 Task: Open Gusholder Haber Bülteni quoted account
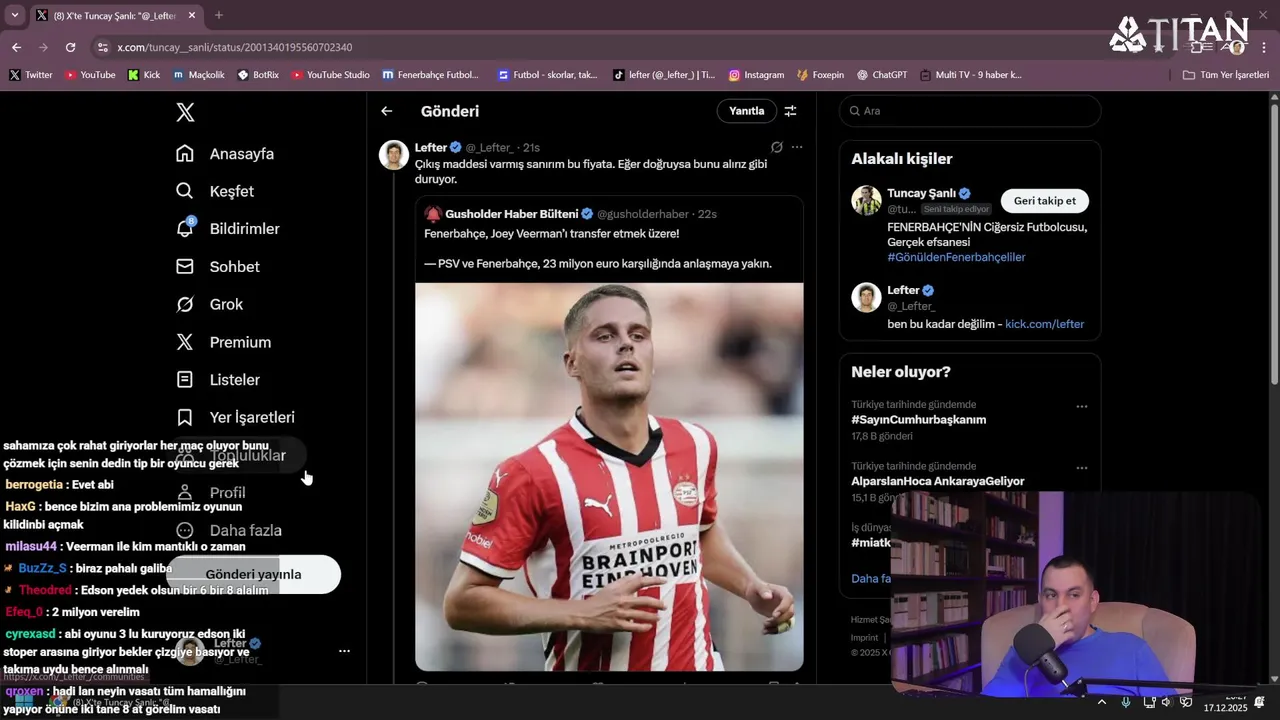coord(510,214)
